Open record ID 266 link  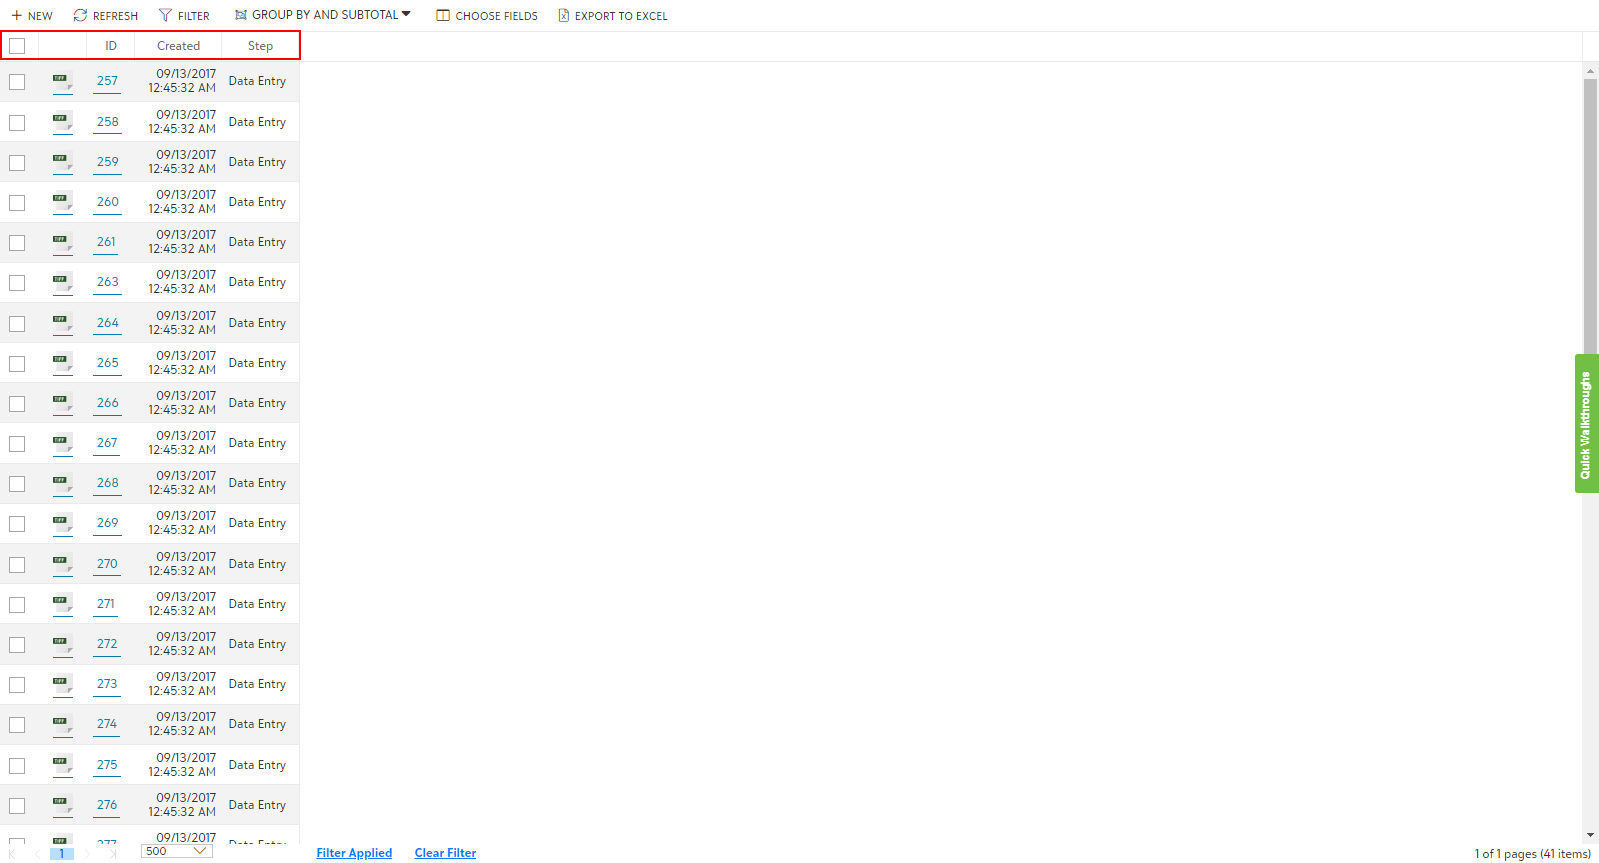pos(108,403)
